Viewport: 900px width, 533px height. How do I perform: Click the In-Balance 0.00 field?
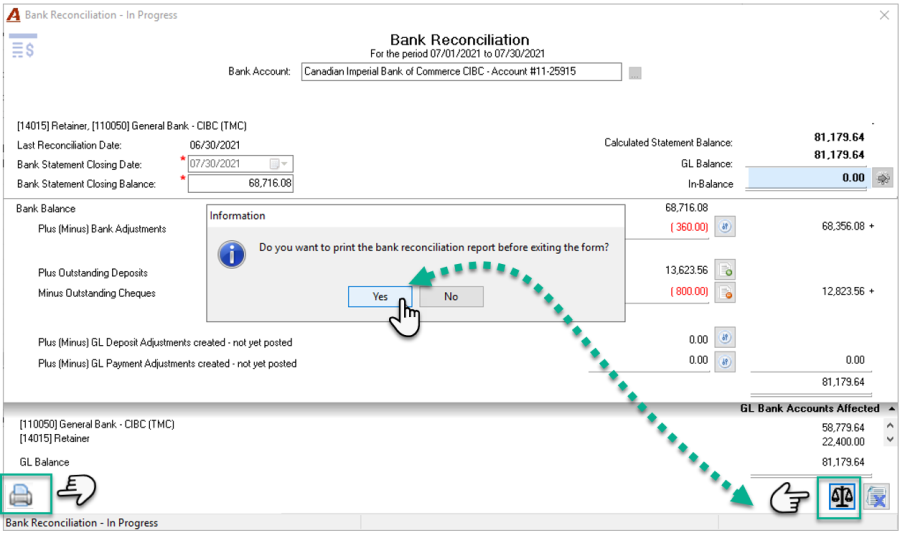[x=807, y=178]
